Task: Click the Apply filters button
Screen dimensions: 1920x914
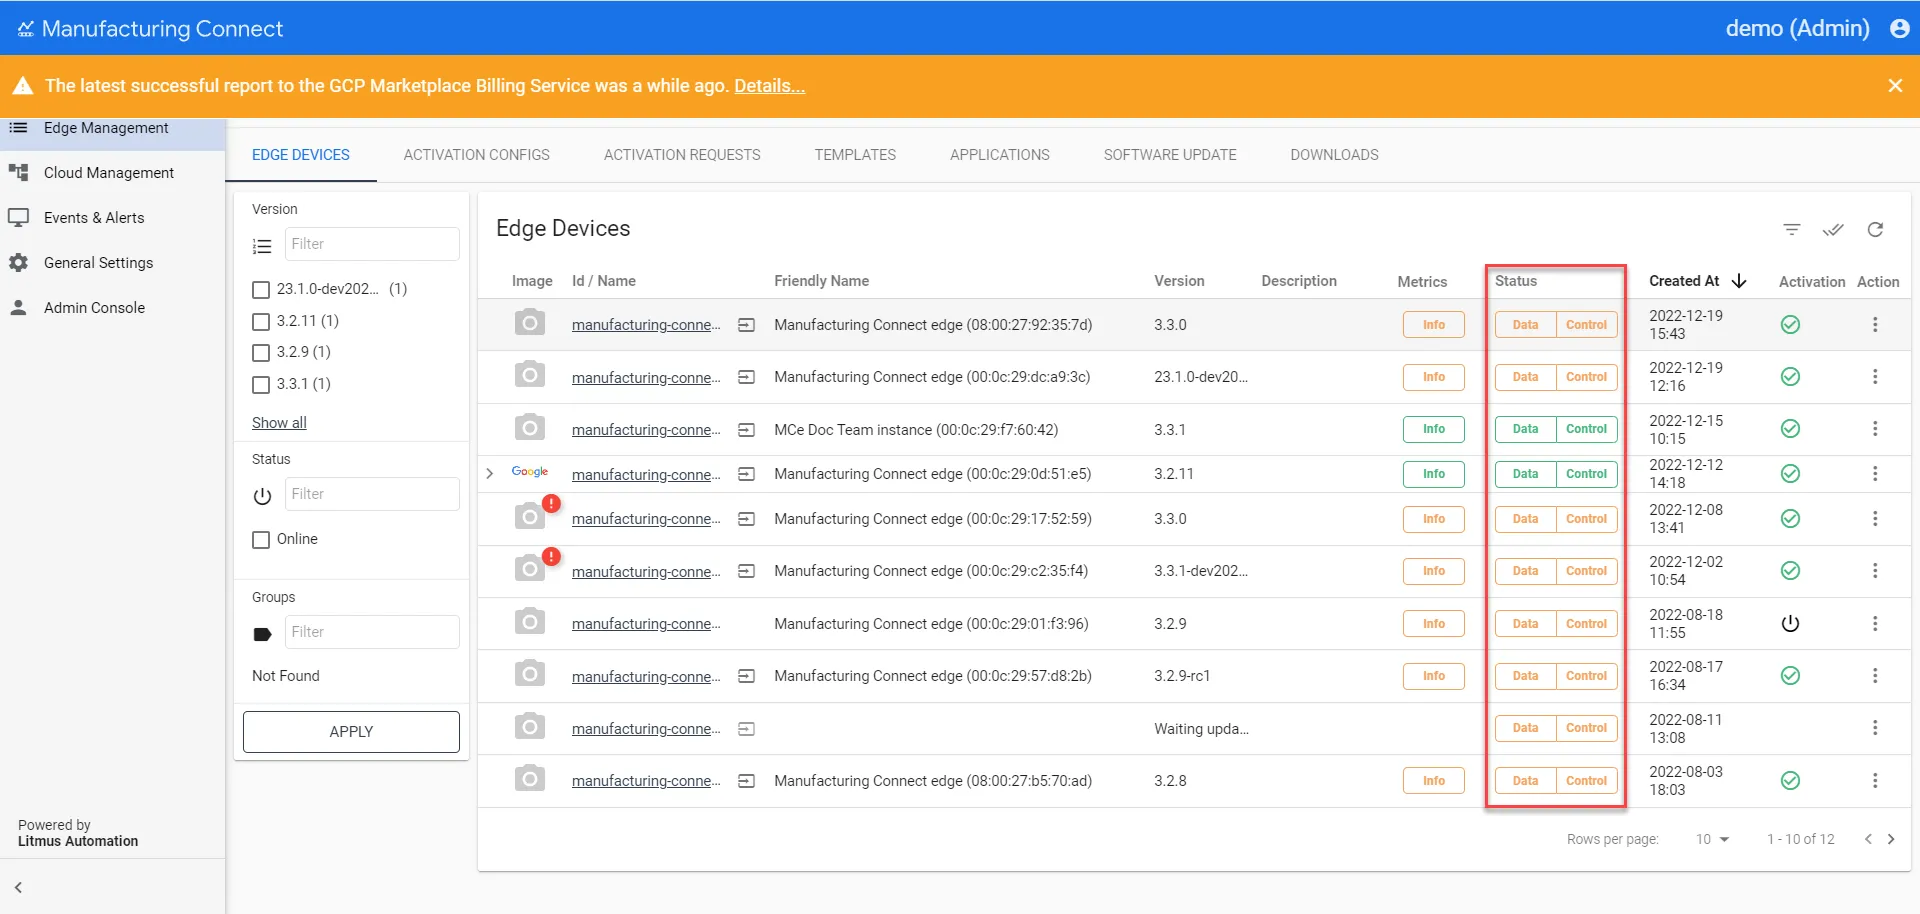Action: coord(351,732)
